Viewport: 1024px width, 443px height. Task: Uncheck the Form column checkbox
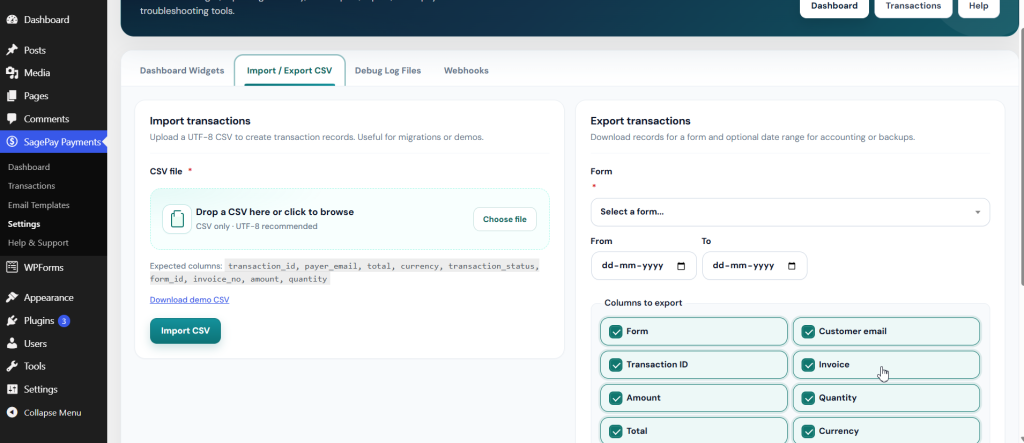tap(615, 331)
